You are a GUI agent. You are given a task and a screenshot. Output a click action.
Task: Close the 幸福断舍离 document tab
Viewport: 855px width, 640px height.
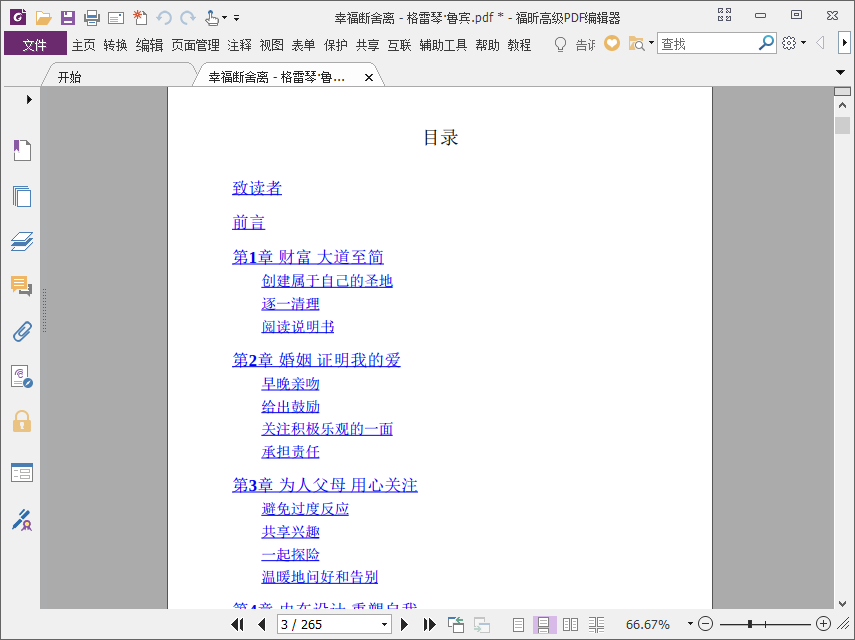[369, 77]
